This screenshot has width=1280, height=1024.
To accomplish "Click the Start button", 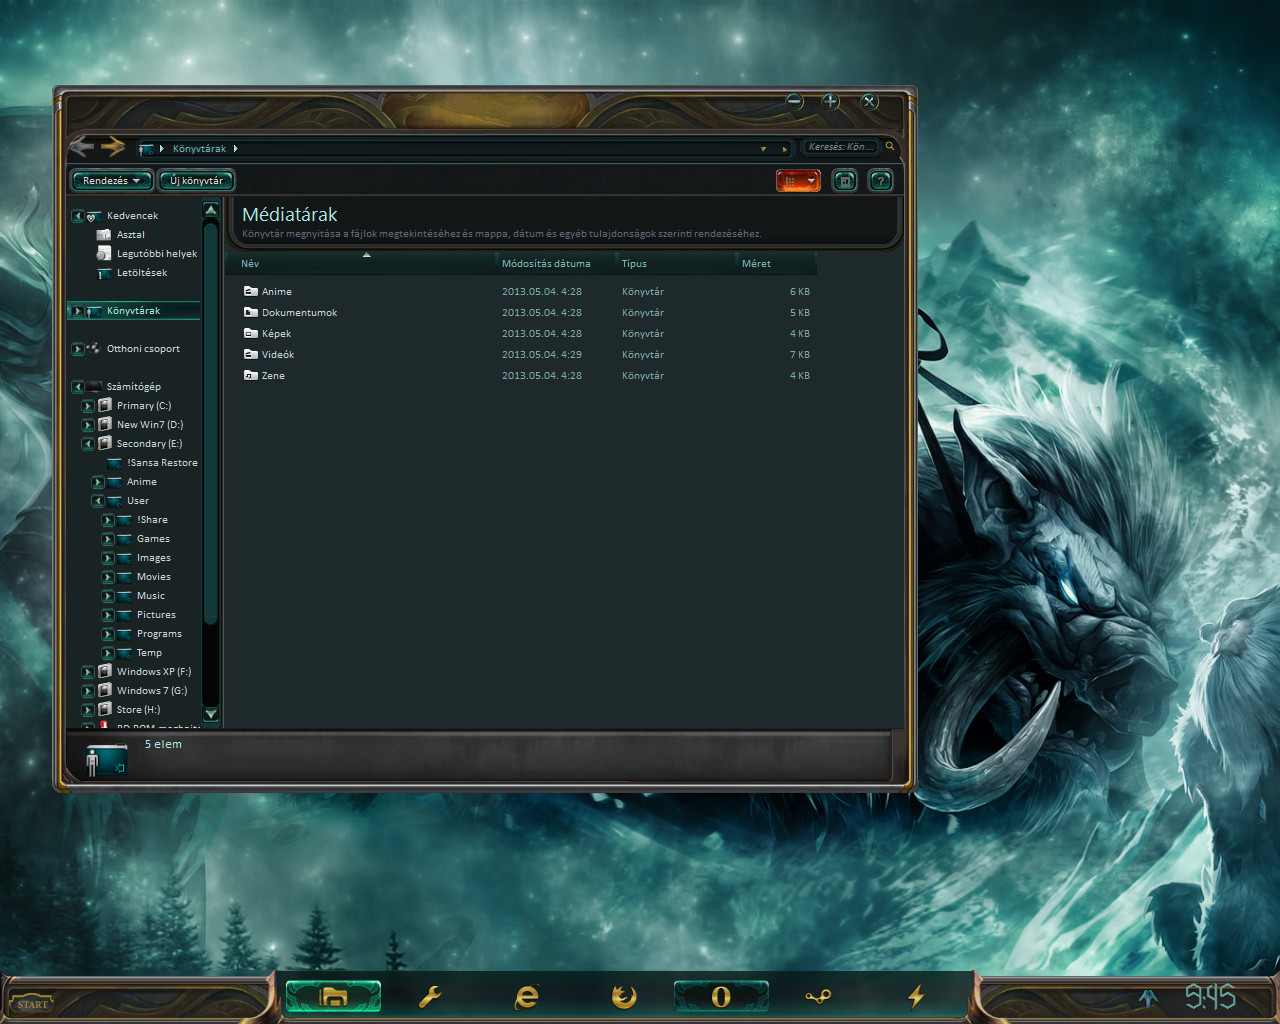I will 33,1004.
